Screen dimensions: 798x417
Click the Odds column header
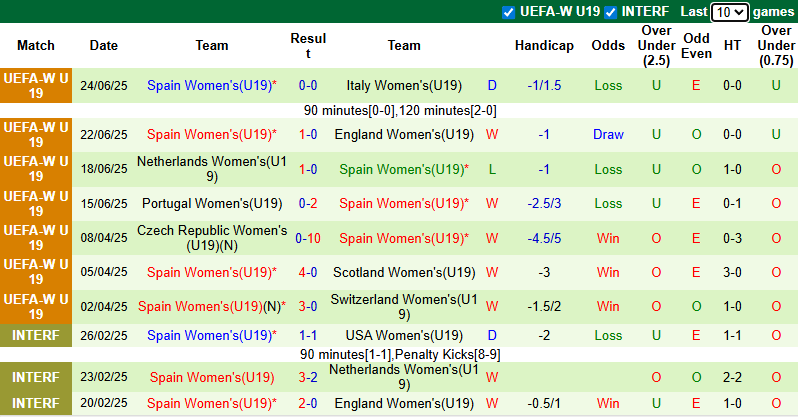[x=608, y=46]
